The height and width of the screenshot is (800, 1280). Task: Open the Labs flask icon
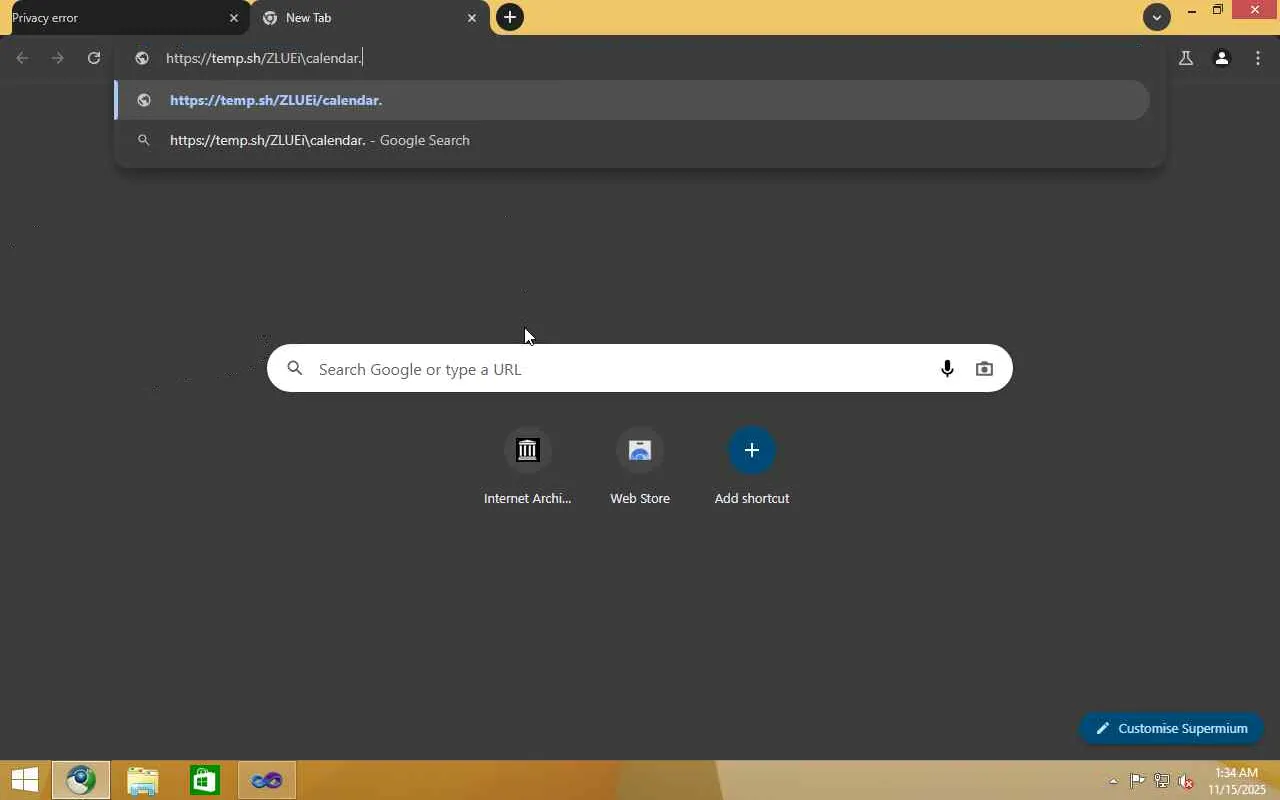click(1186, 58)
